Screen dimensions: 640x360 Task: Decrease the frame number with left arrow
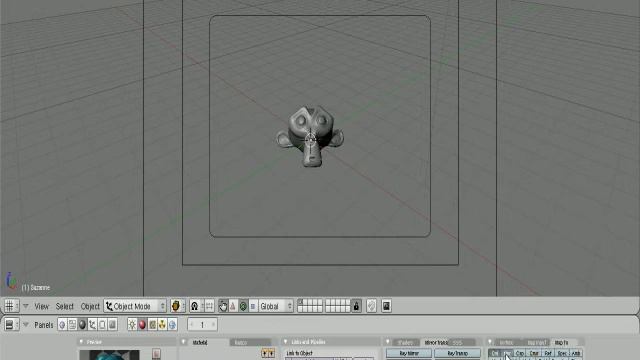[x=191, y=325]
